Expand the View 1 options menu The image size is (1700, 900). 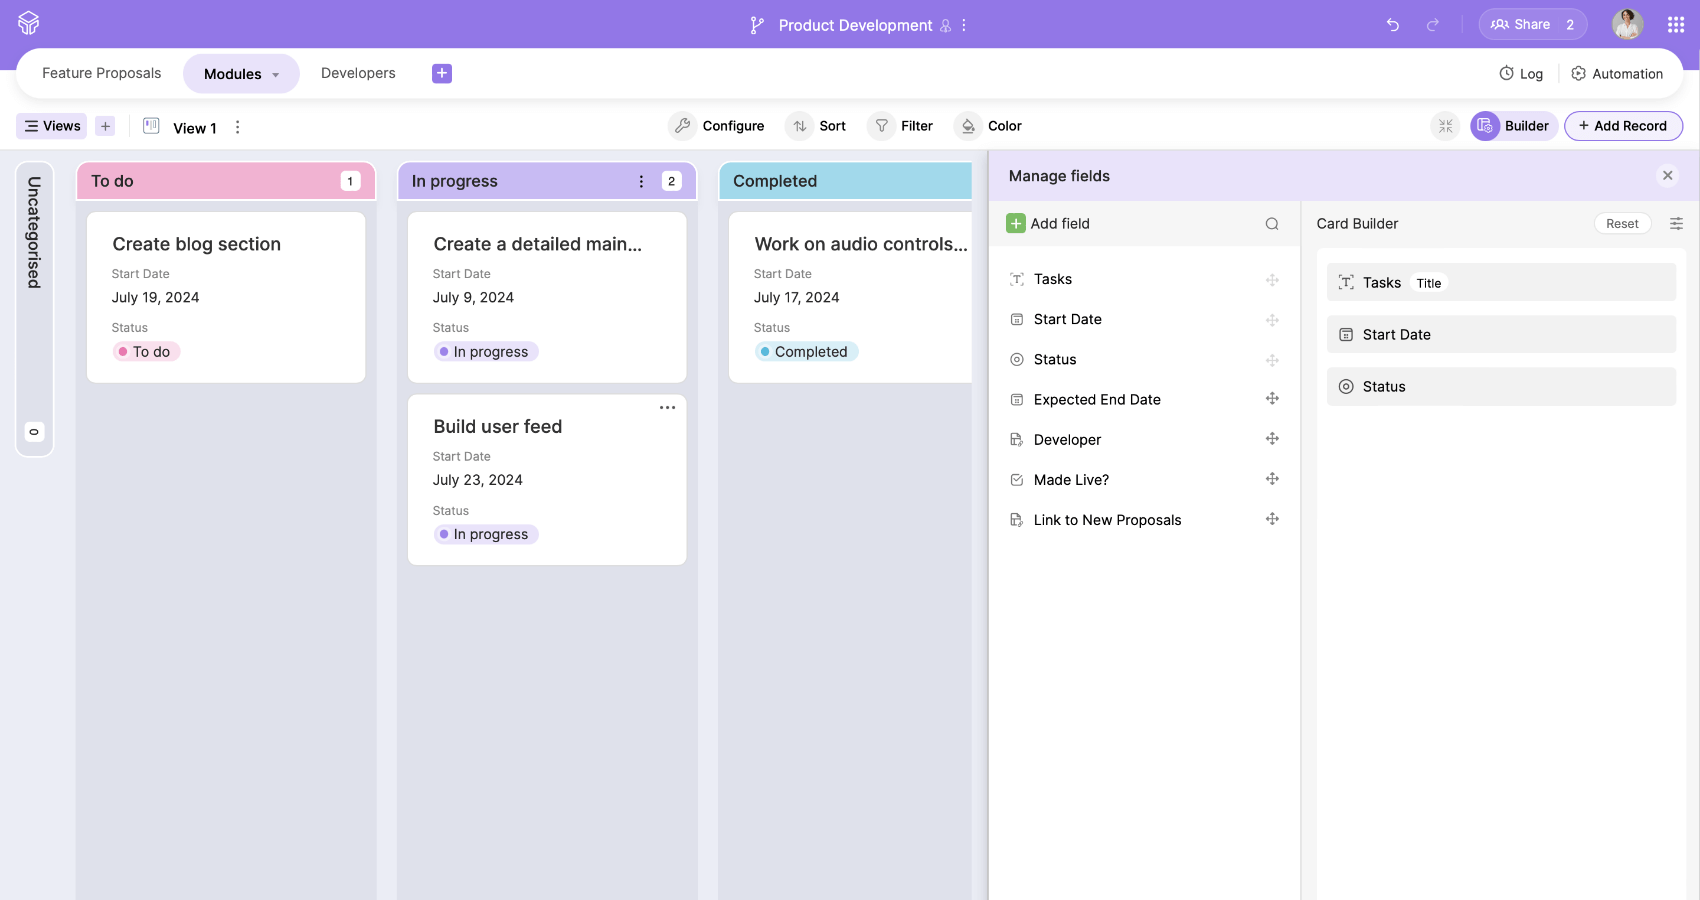(237, 128)
